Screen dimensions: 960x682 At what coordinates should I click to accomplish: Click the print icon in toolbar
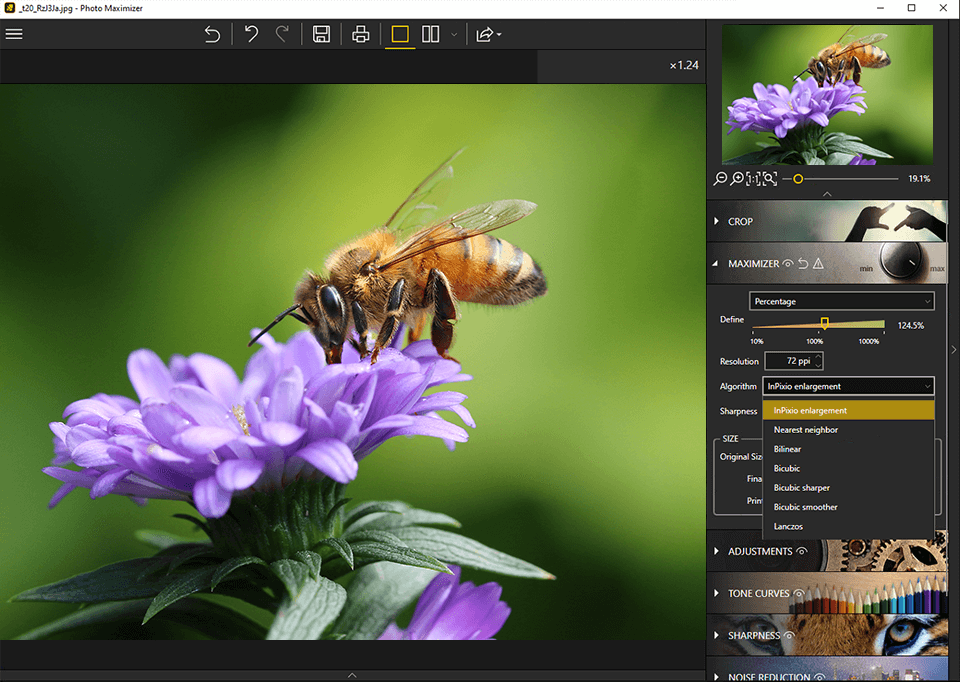pyautogui.click(x=361, y=34)
